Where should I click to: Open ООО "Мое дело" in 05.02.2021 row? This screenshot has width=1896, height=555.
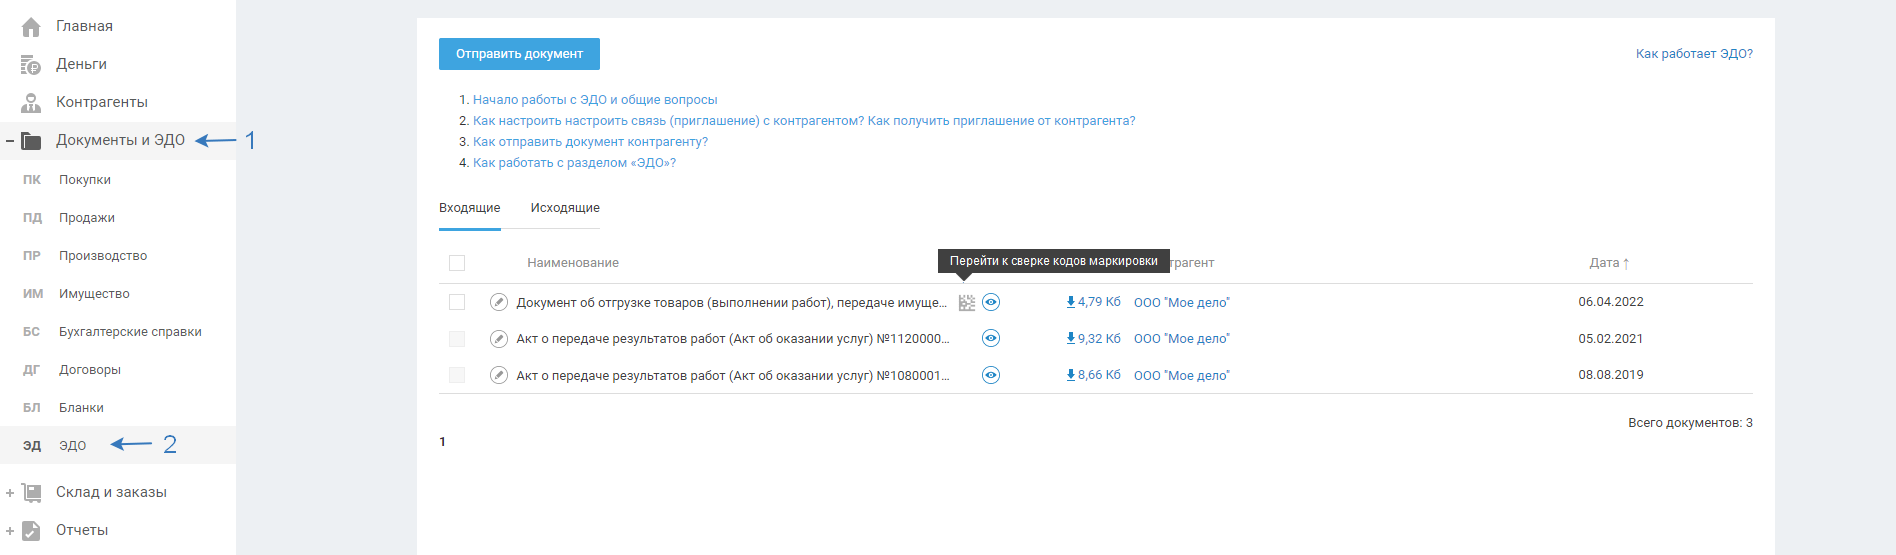[1182, 339]
